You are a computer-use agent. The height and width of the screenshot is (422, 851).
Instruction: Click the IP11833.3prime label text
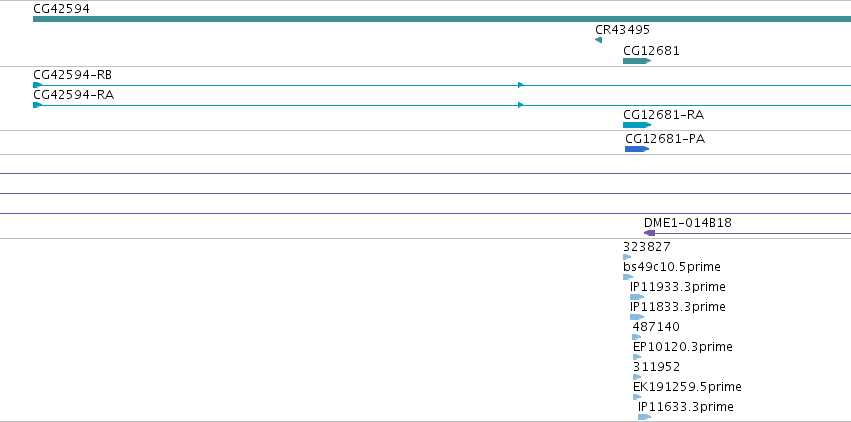[x=677, y=307]
